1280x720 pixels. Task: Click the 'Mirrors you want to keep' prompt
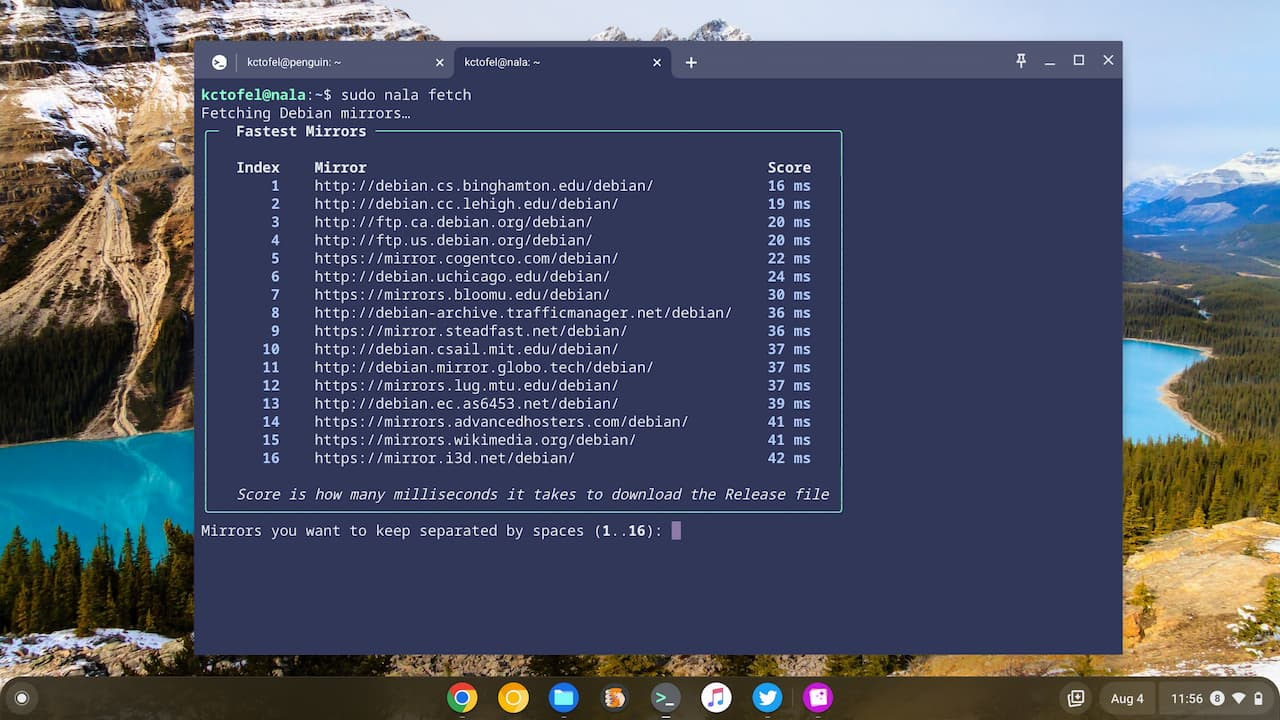pyautogui.click(x=431, y=530)
